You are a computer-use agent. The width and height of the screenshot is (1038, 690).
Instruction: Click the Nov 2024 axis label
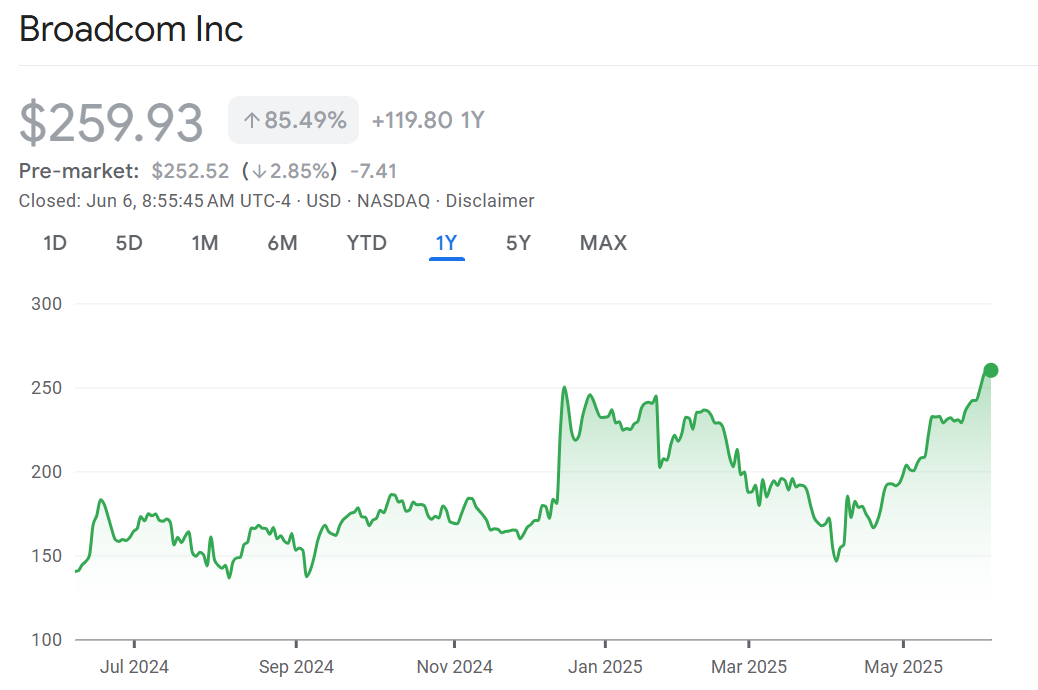[x=454, y=667]
